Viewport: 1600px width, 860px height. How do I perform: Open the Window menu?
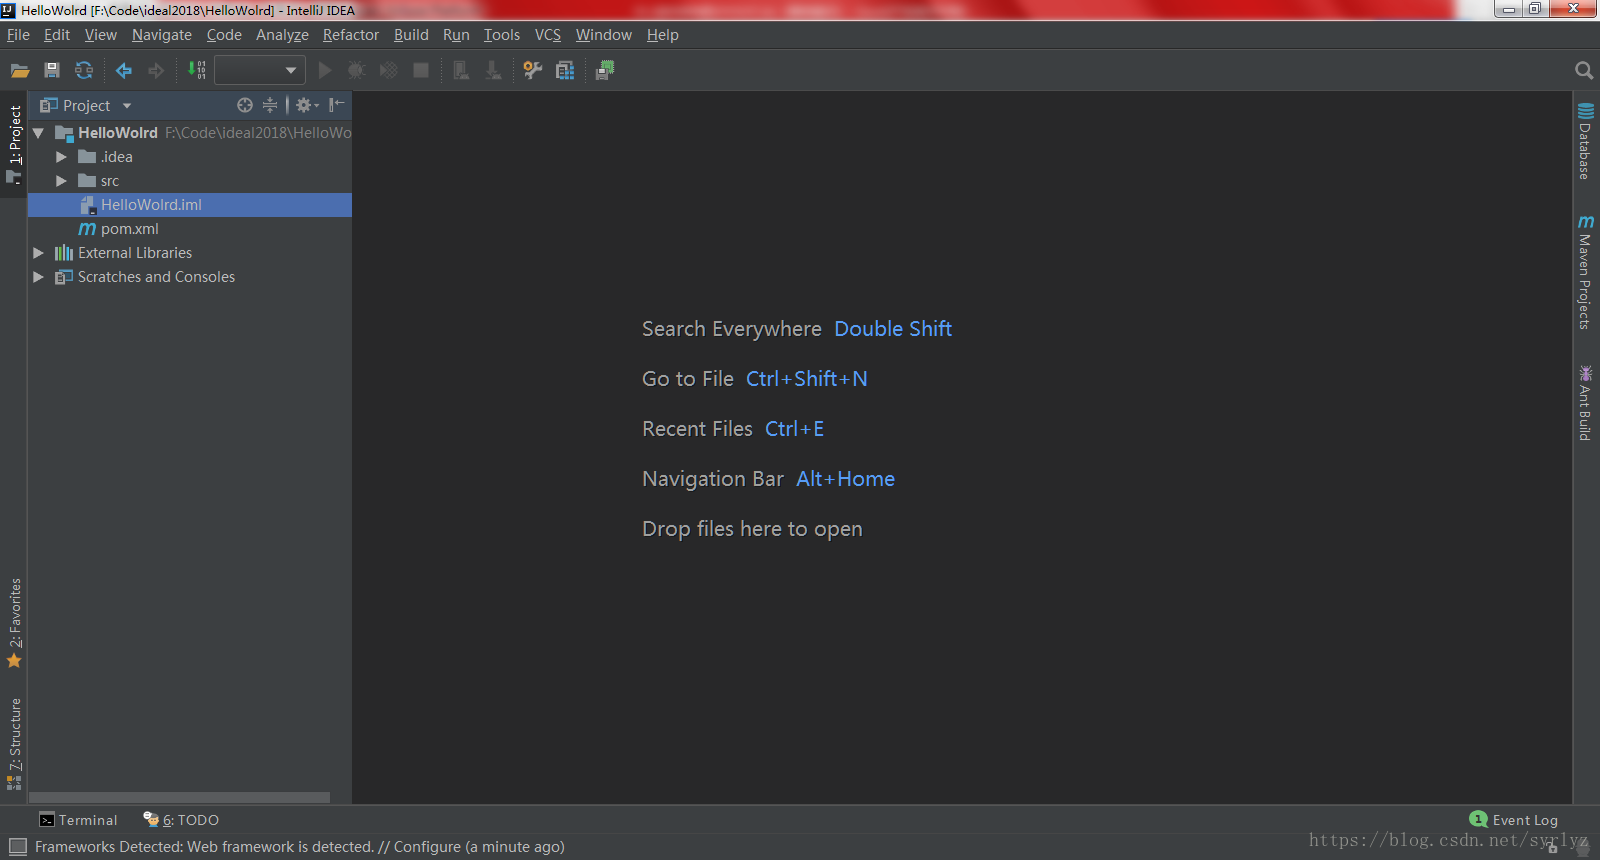[x=604, y=35]
